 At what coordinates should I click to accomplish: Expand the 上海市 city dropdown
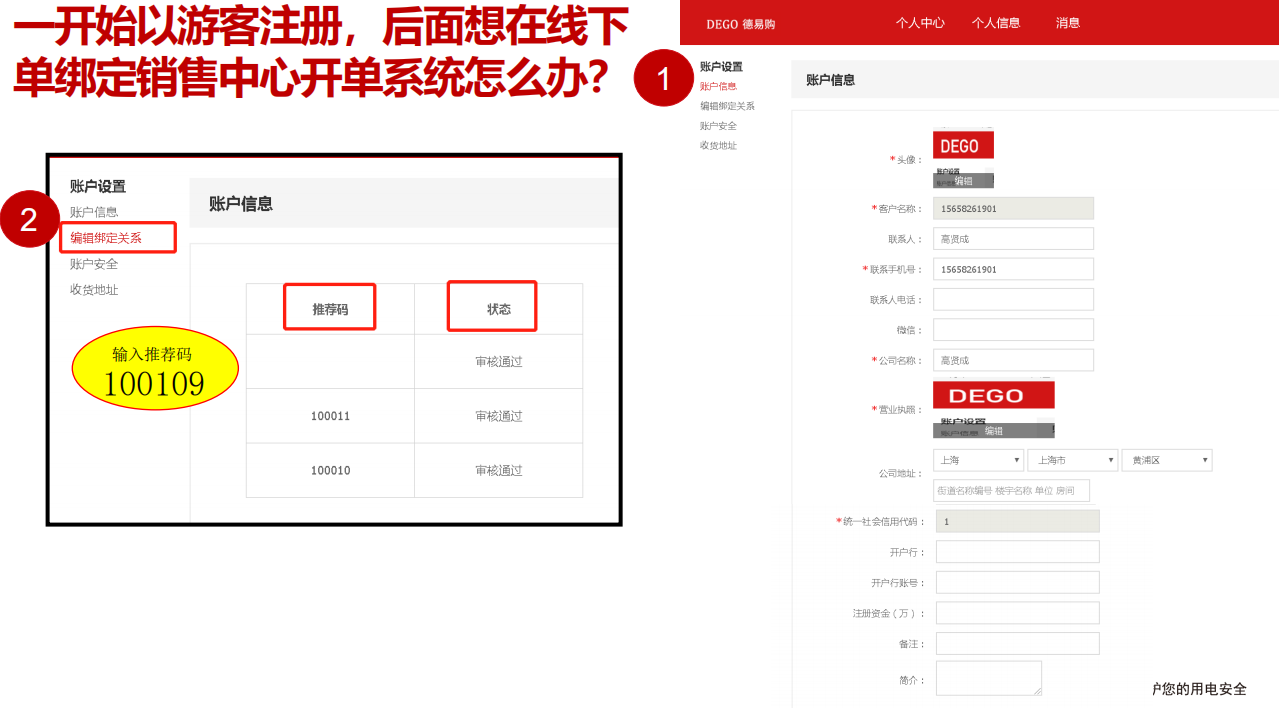coord(1072,460)
